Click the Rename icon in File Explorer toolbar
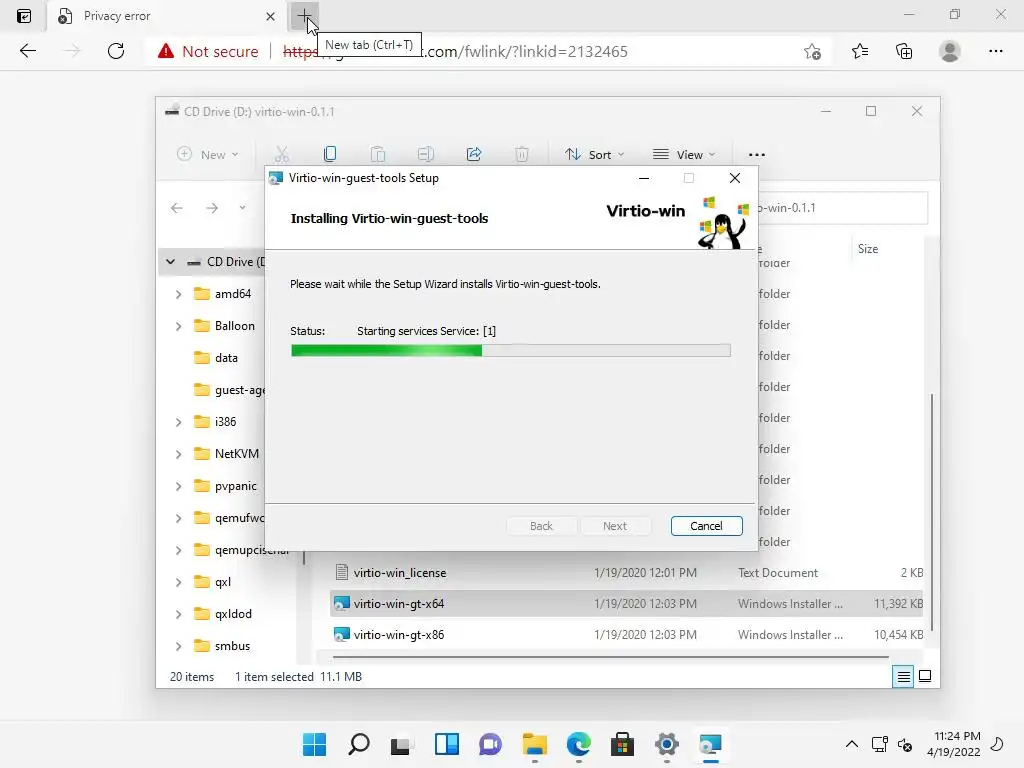Viewport: 1024px width, 768px height. 425,154
